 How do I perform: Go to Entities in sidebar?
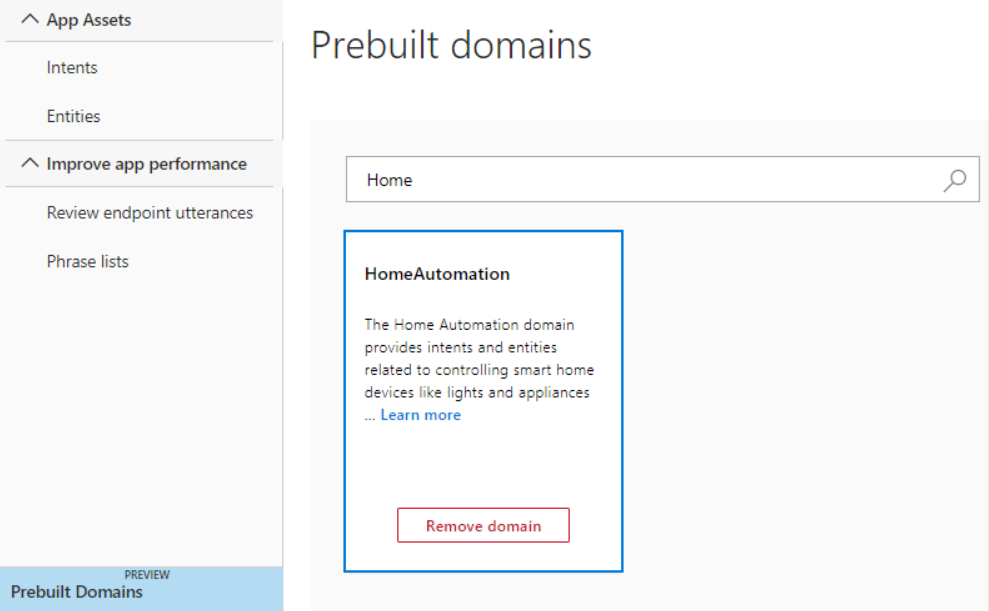coord(73,116)
